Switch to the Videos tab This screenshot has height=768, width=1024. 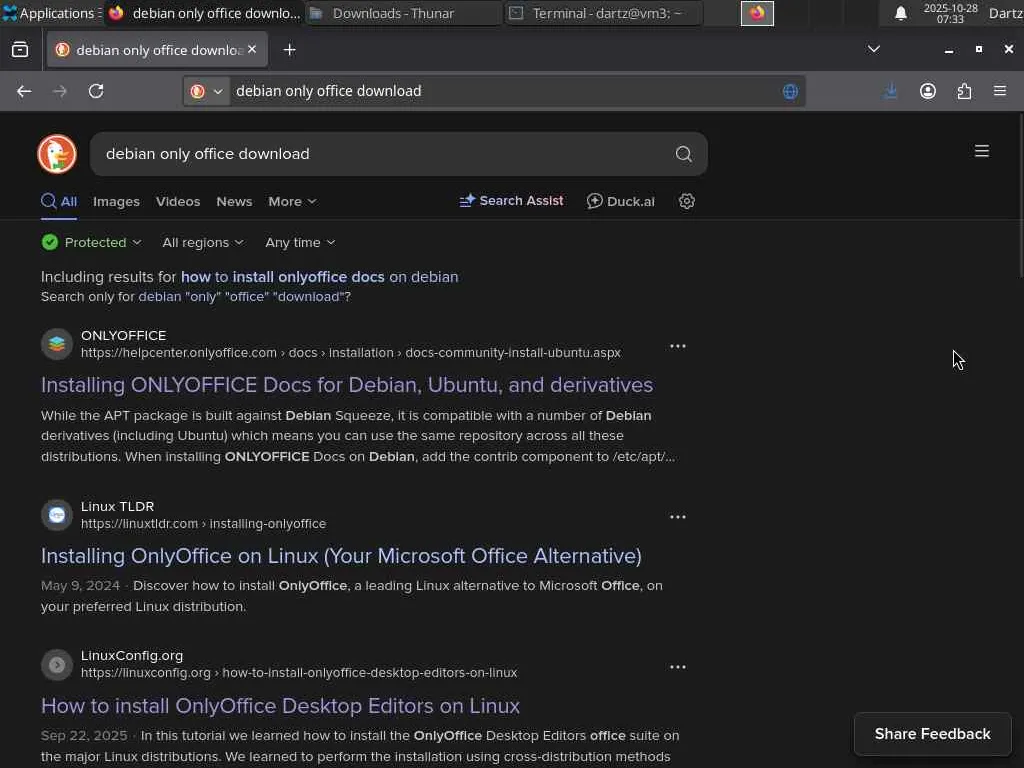(x=178, y=202)
